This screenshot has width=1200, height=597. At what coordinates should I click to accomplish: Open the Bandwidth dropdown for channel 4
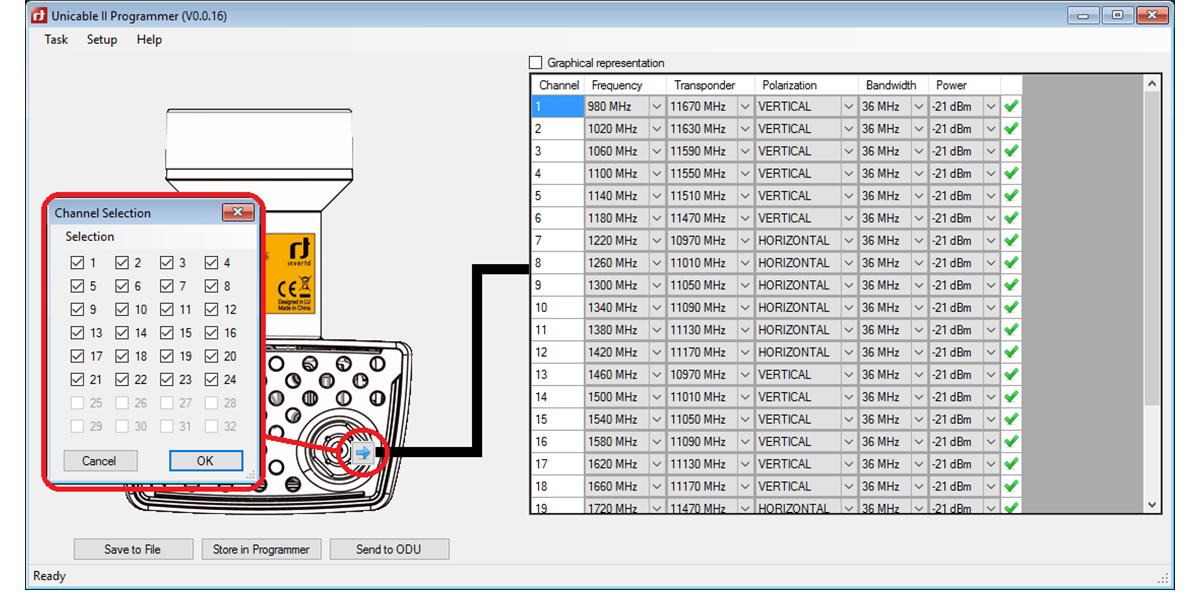click(x=917, y=174)
